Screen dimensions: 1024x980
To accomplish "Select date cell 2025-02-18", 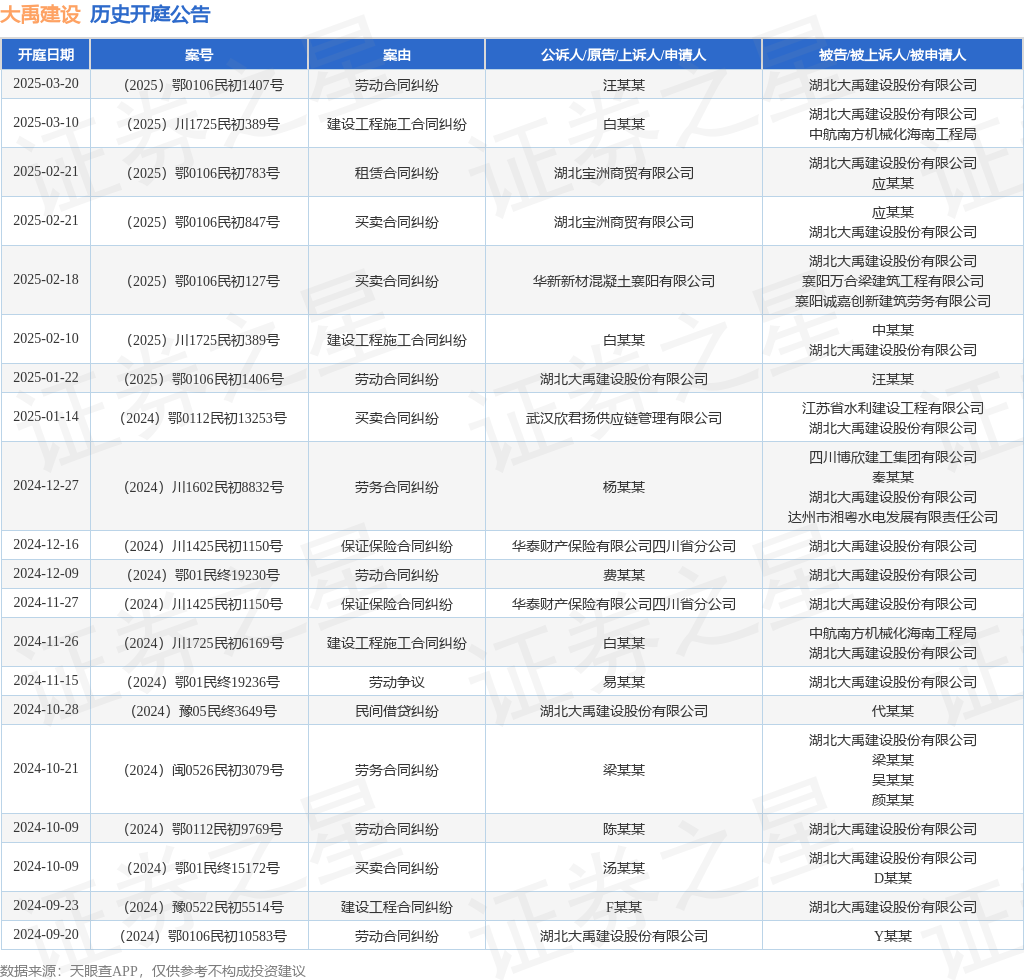I will 46,279.
